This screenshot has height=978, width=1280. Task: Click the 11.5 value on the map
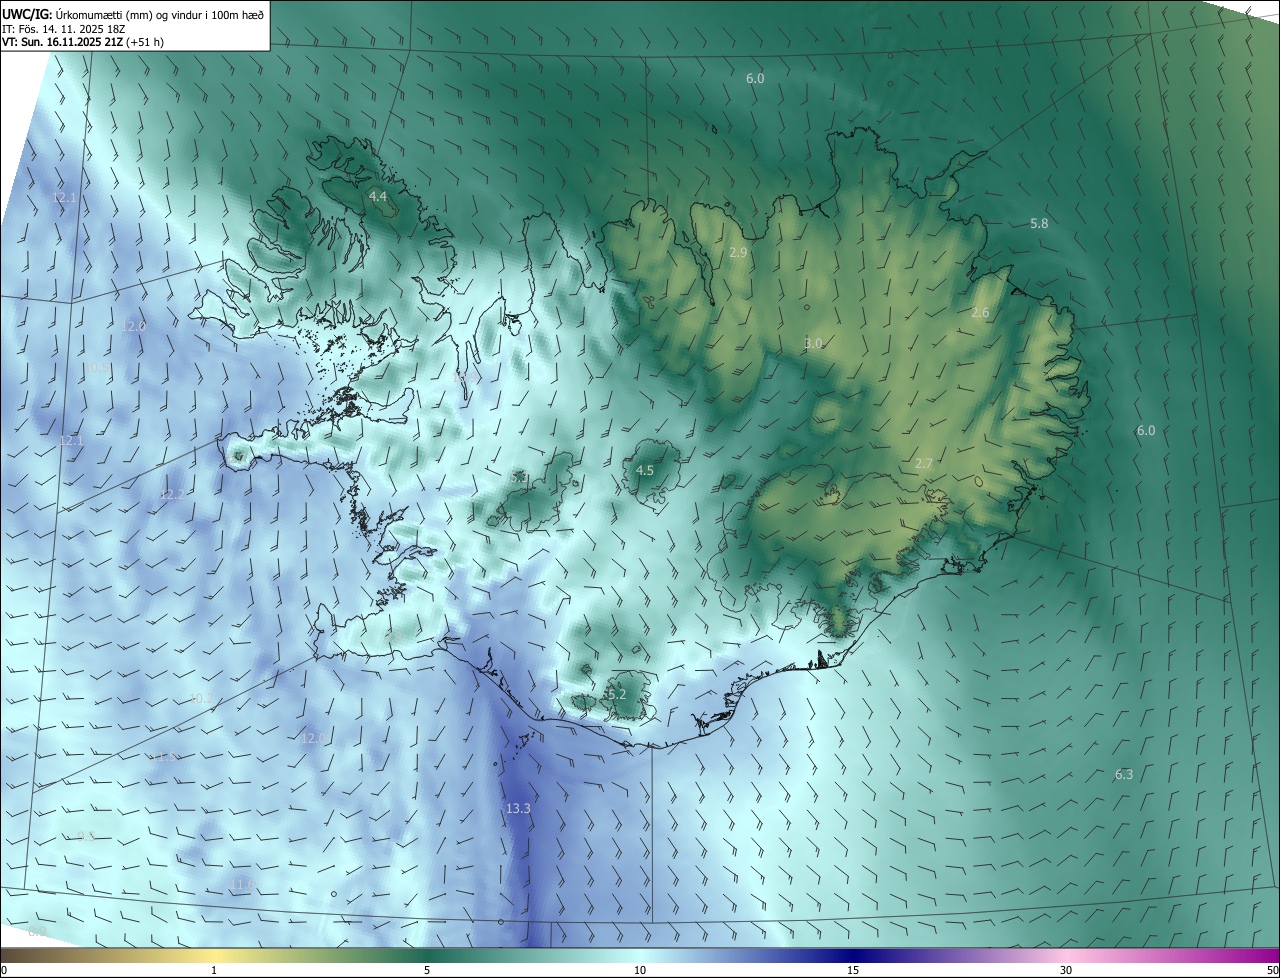164,758
